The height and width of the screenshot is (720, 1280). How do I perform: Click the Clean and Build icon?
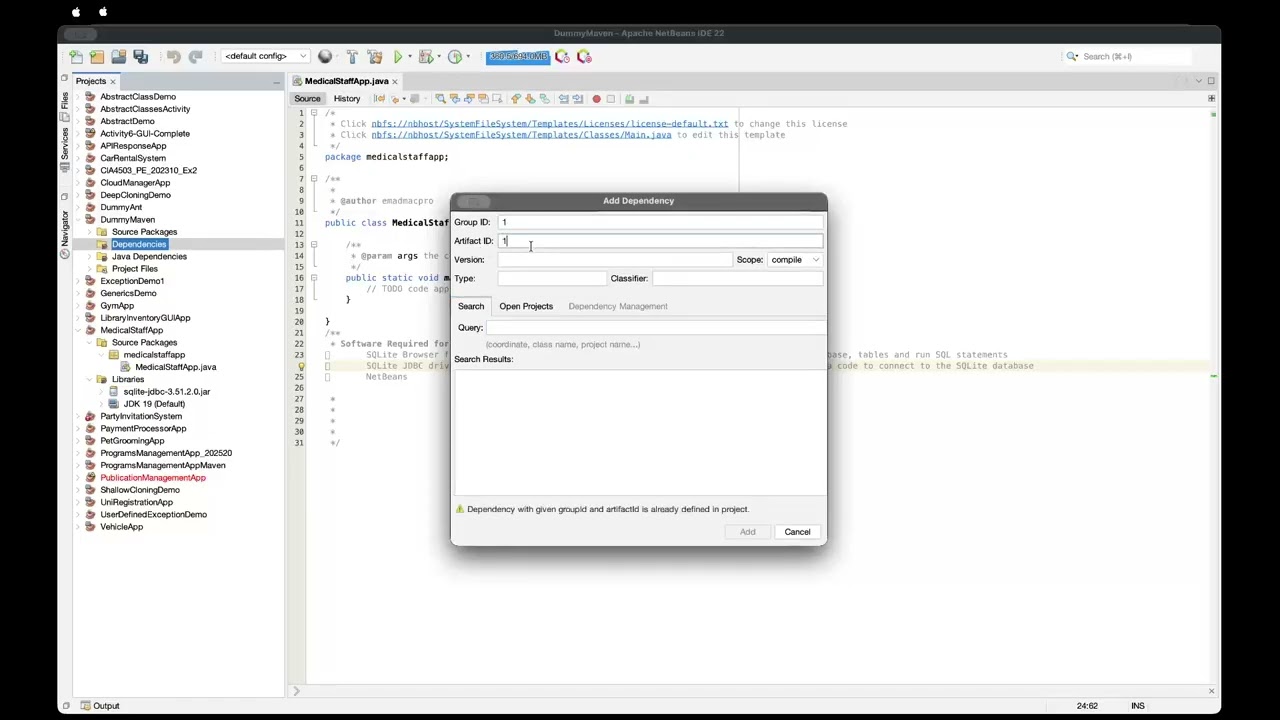click(375, 57)
